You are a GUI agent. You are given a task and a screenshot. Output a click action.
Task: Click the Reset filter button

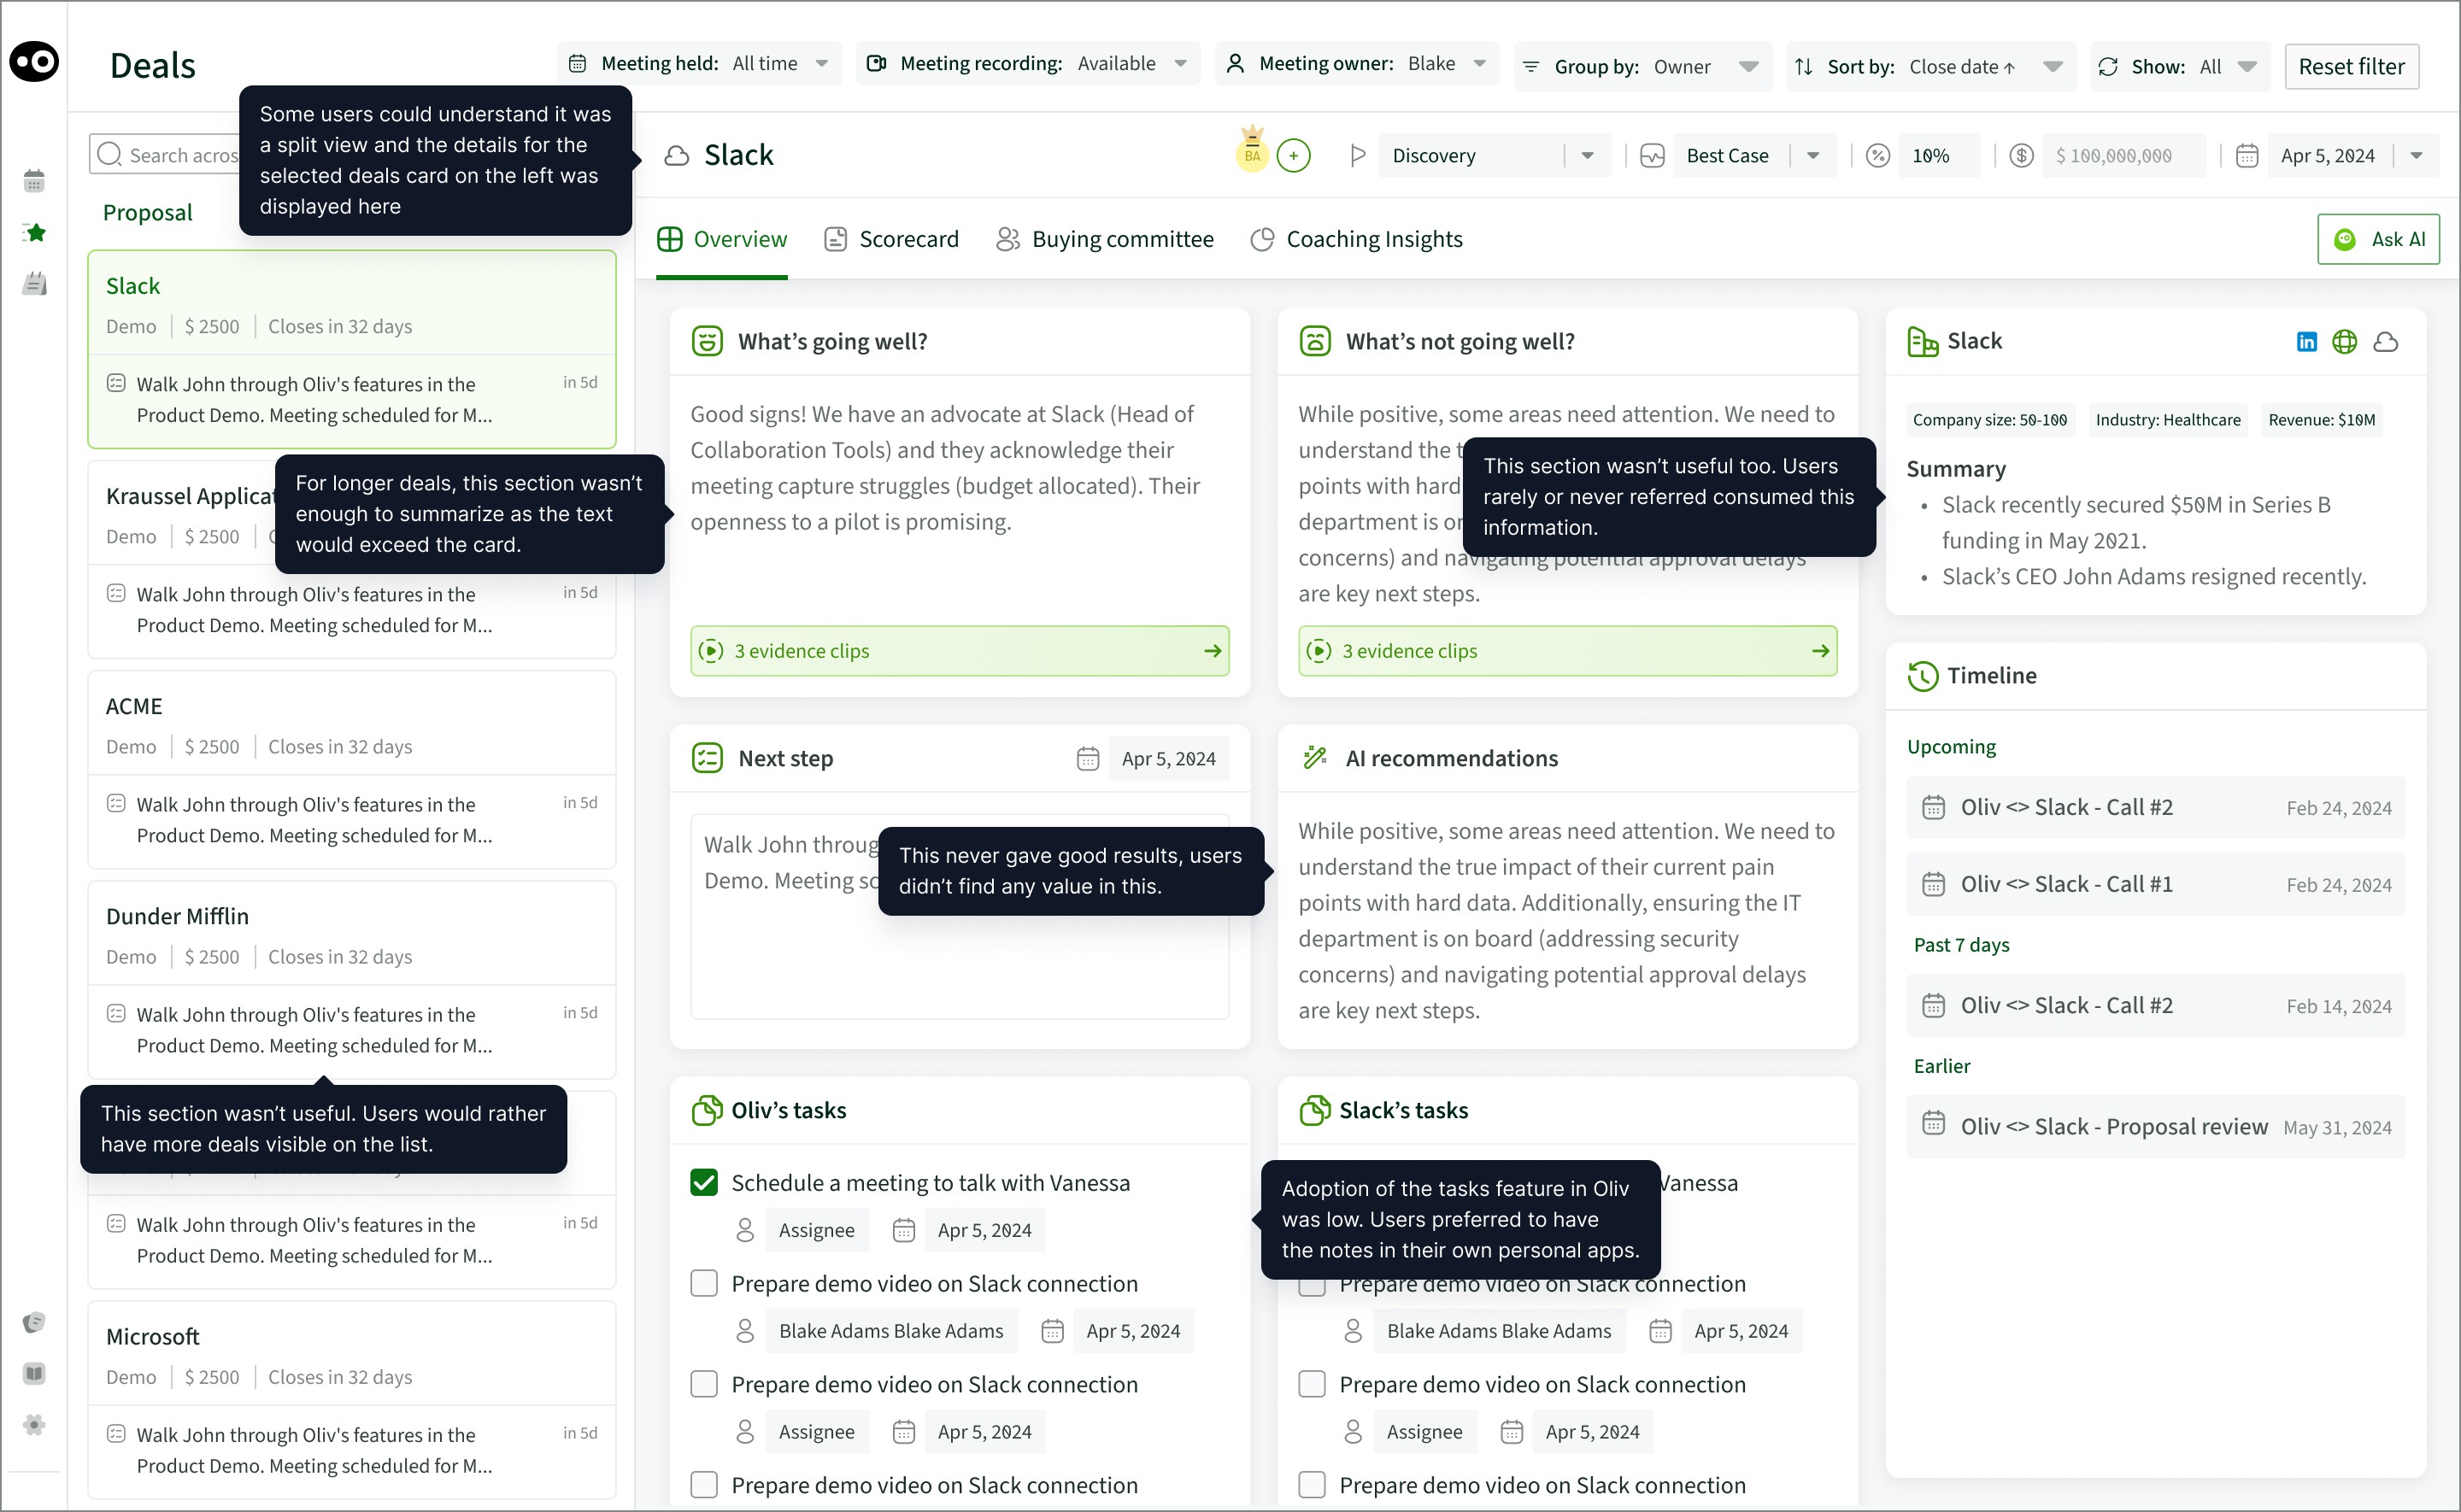[2351, 67]
